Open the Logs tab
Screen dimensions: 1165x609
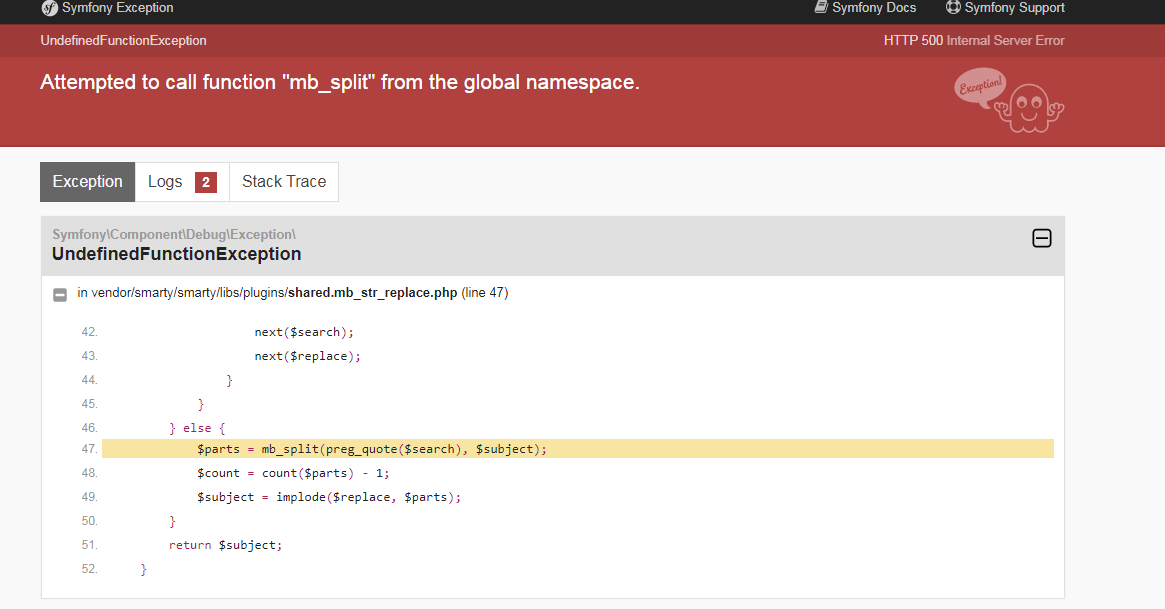182,182
